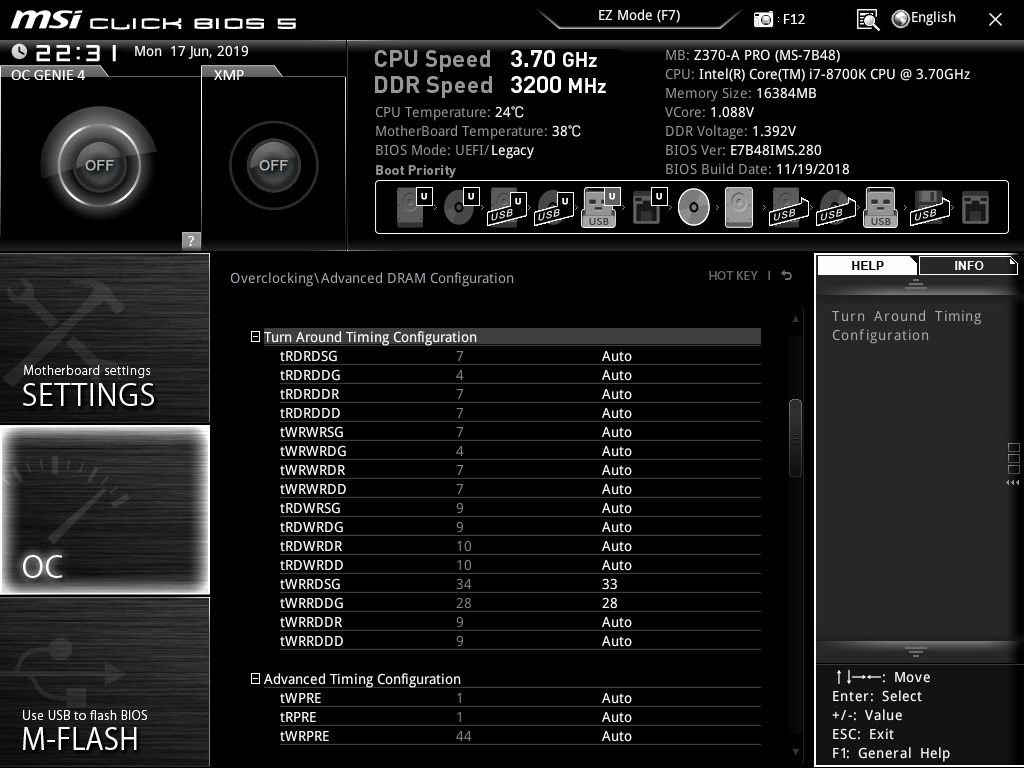1024x768 pixels.
Task: Click the date Mon 17 Jun, 2019
Action: point(191,51)
